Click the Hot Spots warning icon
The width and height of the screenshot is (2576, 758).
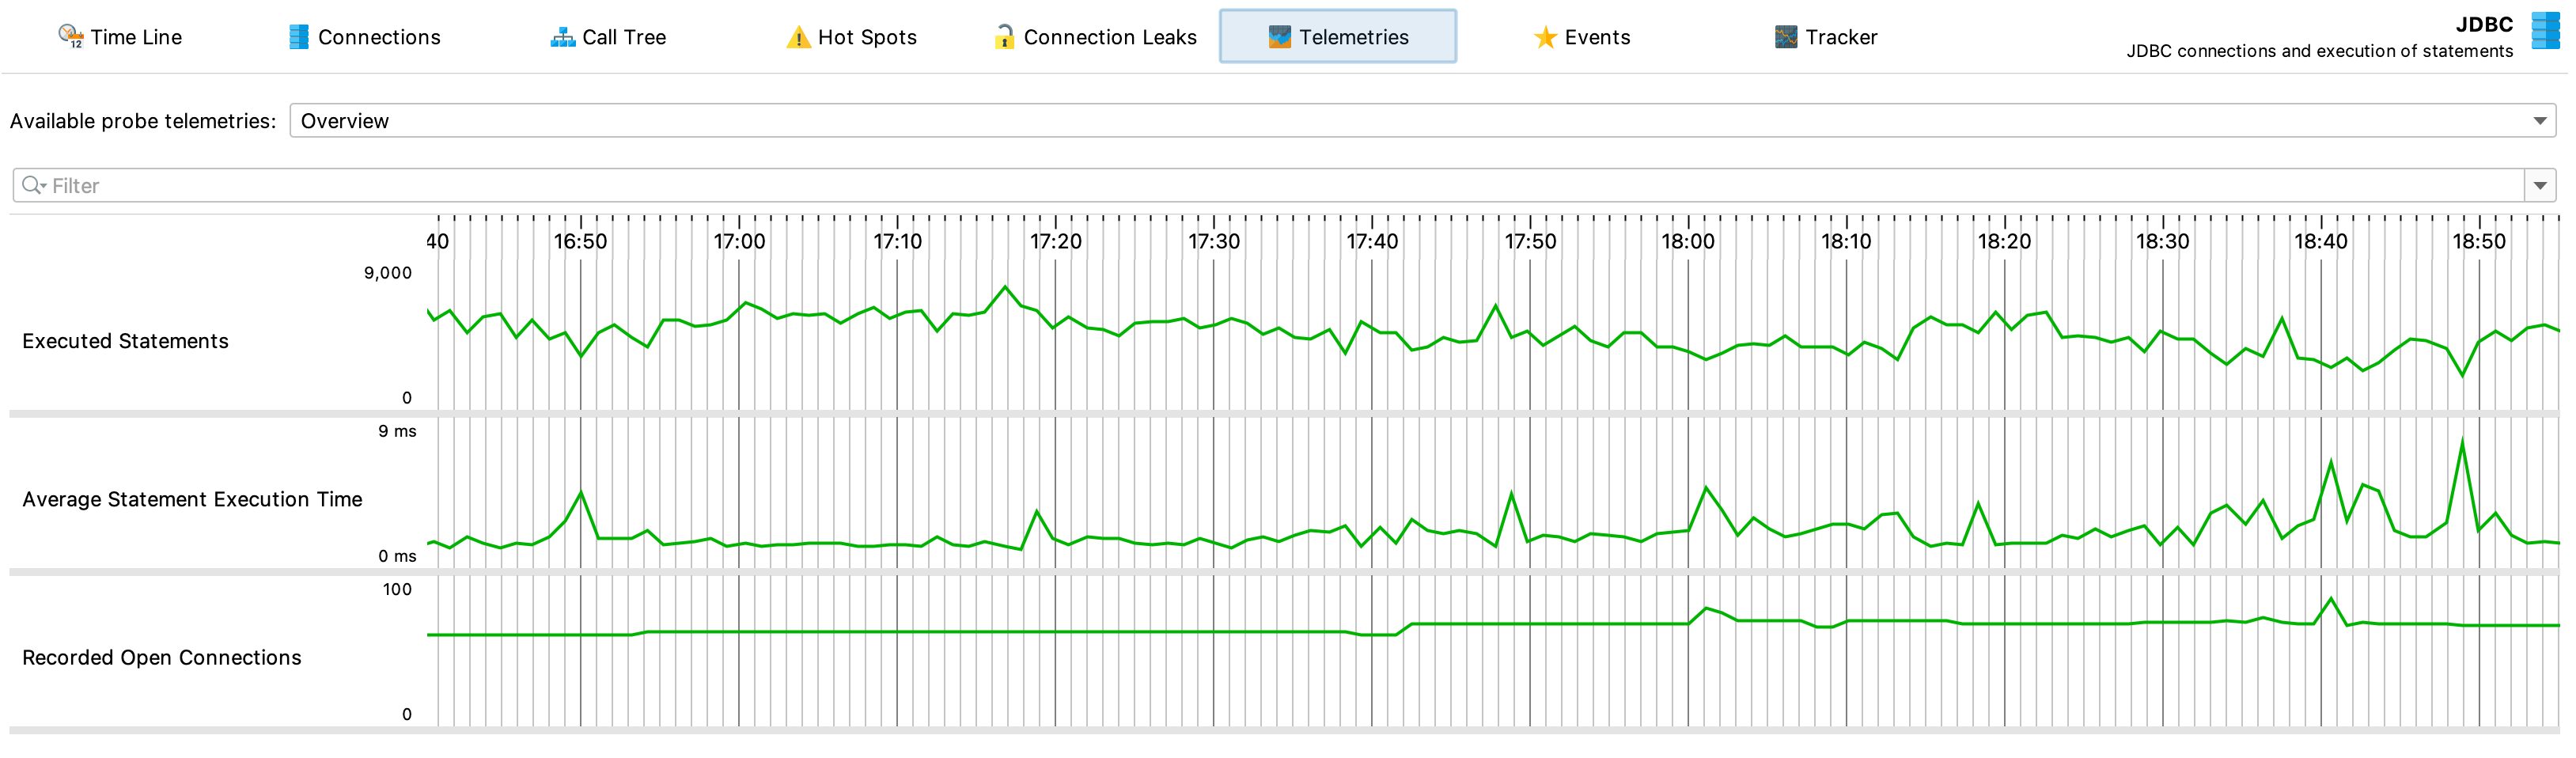tap(798, 37)
